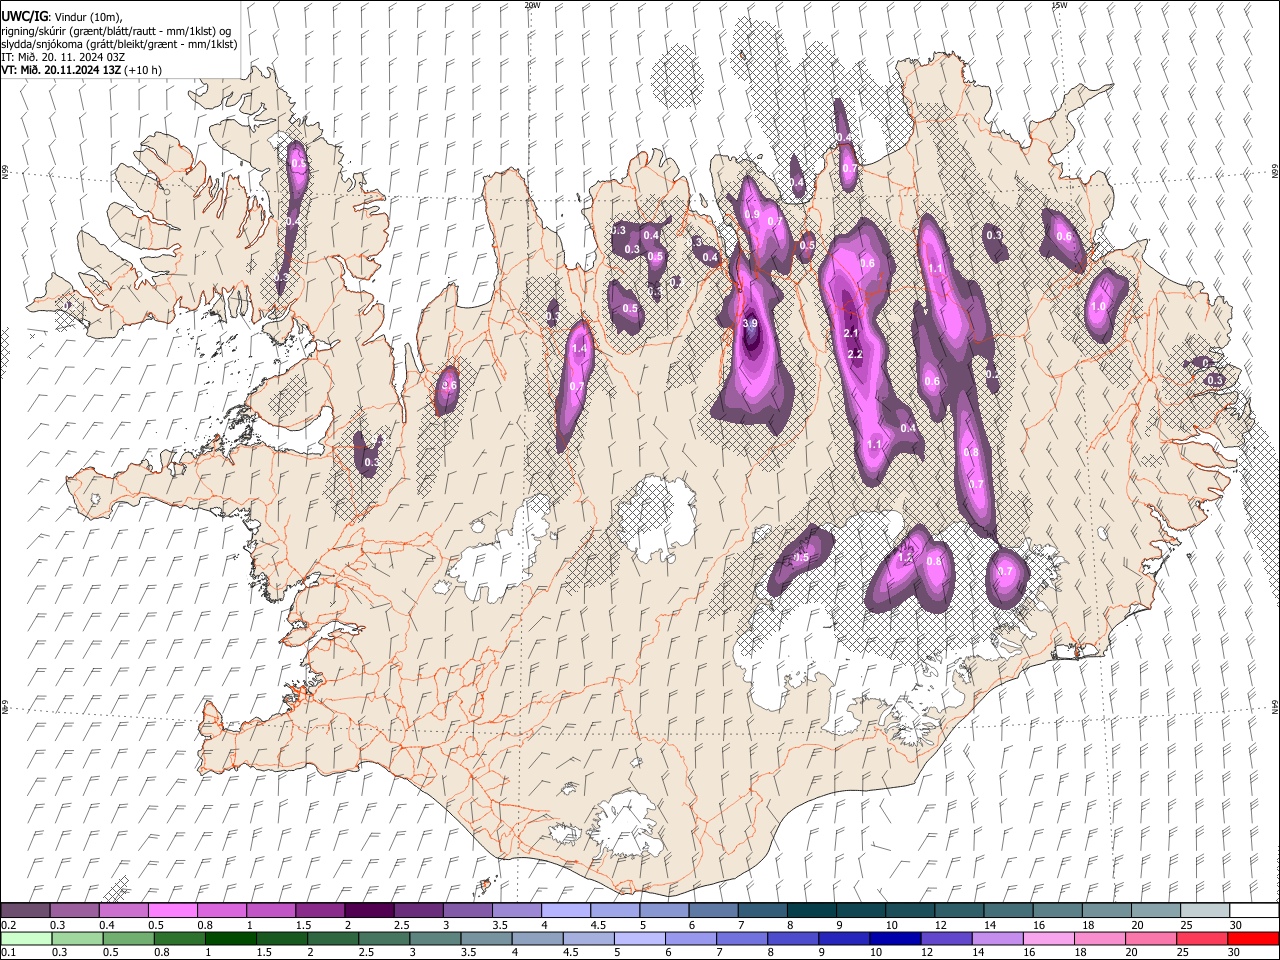
Task: Click lower scale deep blue swatch between 10 and 12
Action: (895, 938)
